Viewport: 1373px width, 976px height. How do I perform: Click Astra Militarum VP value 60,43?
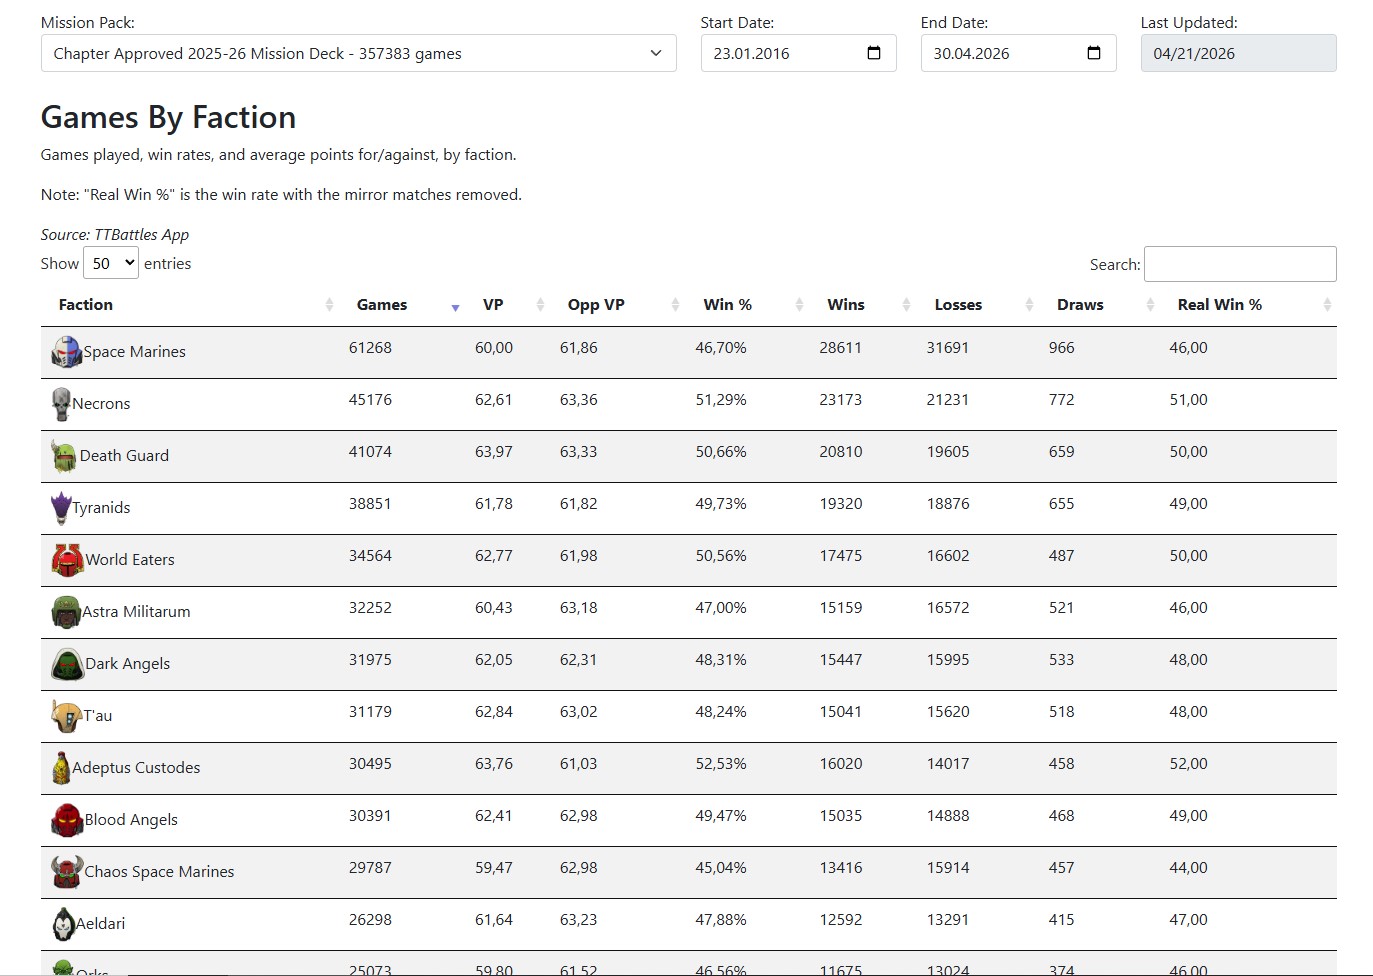point(494,608)
